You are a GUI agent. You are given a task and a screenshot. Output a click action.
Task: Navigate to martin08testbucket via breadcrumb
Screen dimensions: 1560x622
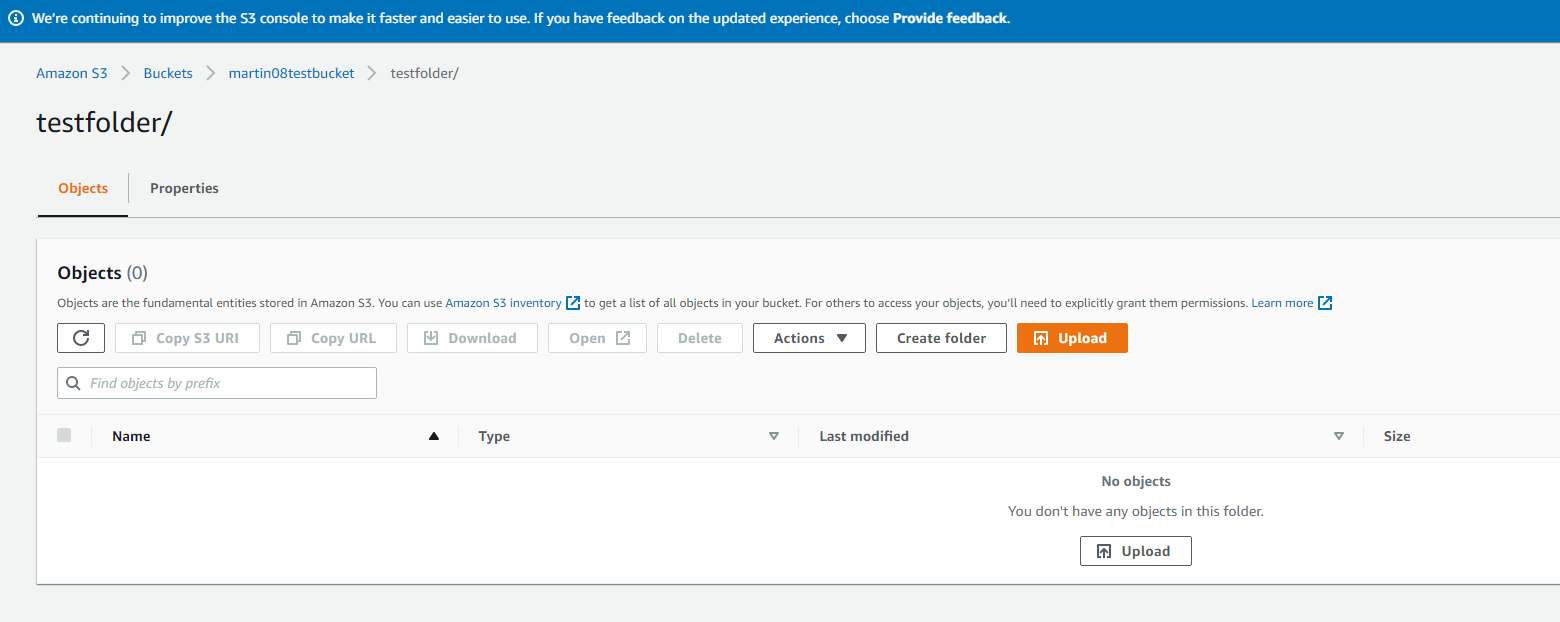291,72
